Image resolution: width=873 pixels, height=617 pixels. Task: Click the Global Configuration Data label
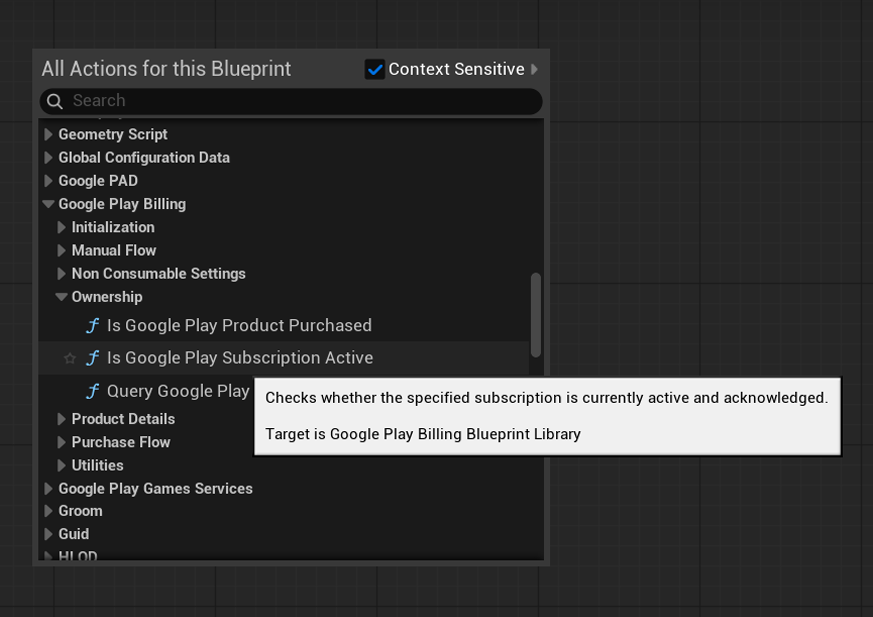(x=144, y=158)
